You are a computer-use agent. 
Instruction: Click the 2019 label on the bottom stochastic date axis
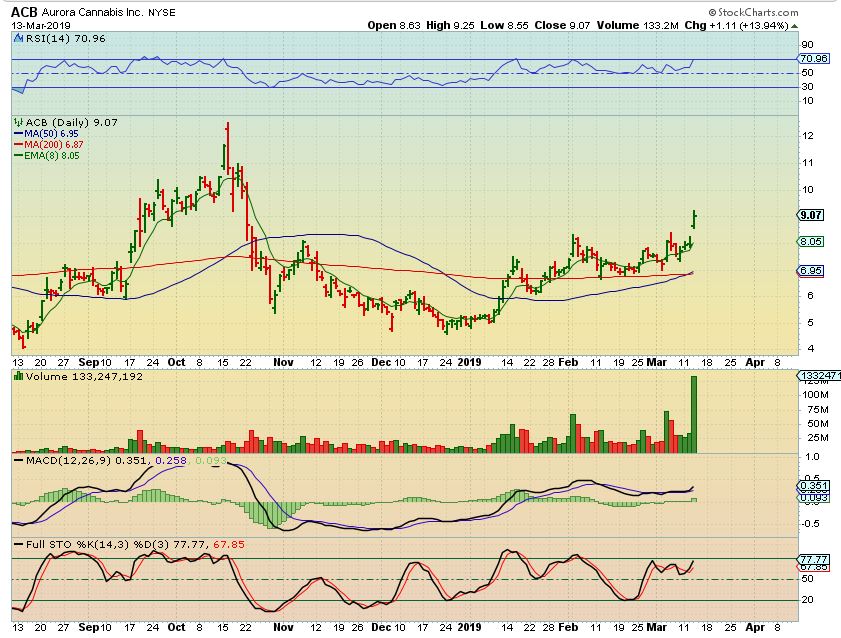pos(469,627)
